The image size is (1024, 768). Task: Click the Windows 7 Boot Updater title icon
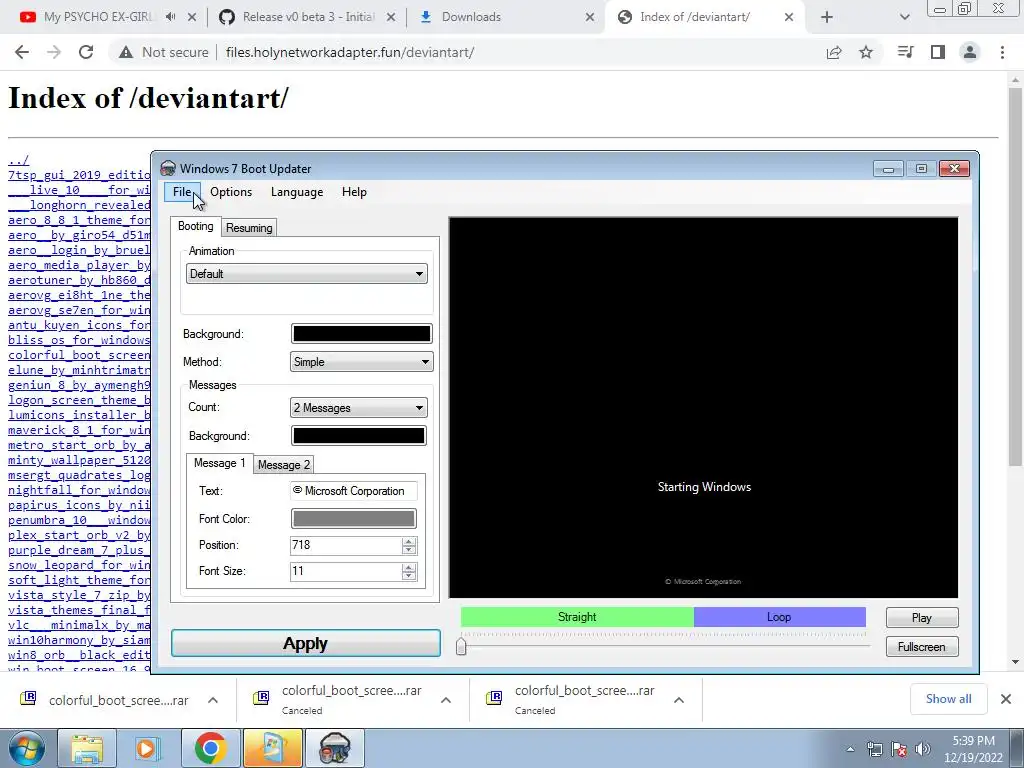coord(168,168)
